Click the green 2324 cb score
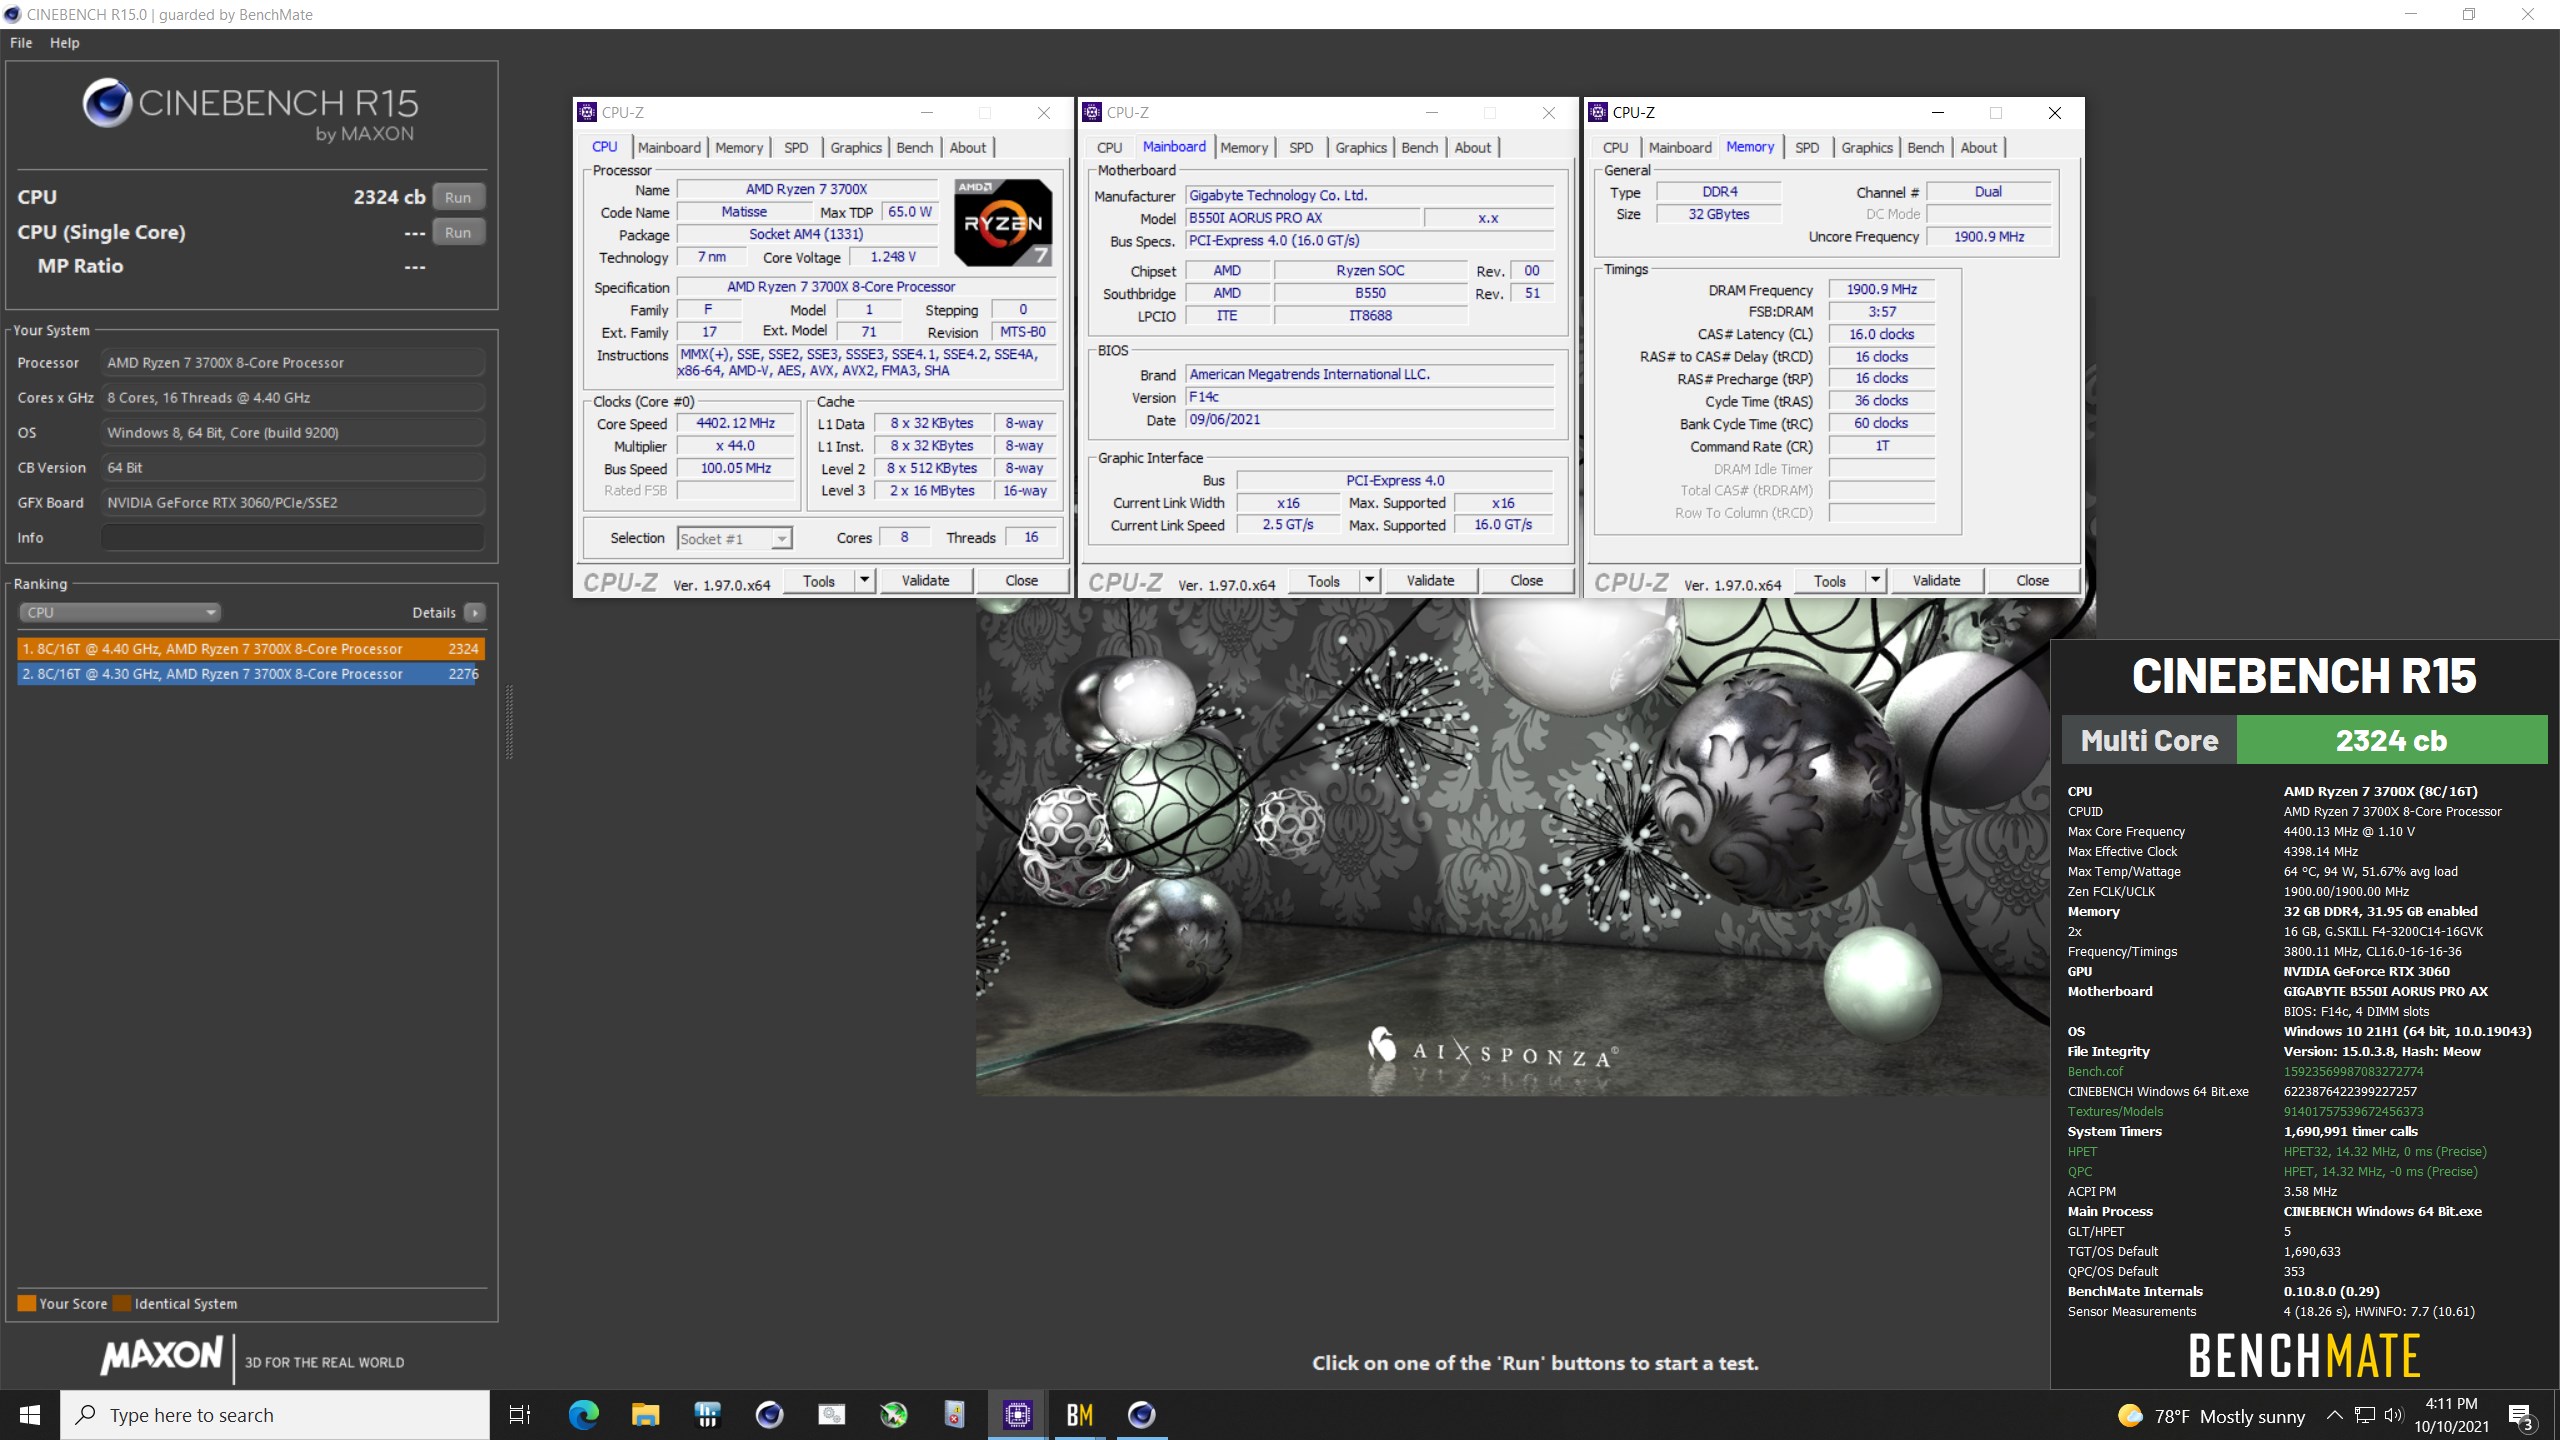The image size is (2560, 1440). [x=2391, y=740]
